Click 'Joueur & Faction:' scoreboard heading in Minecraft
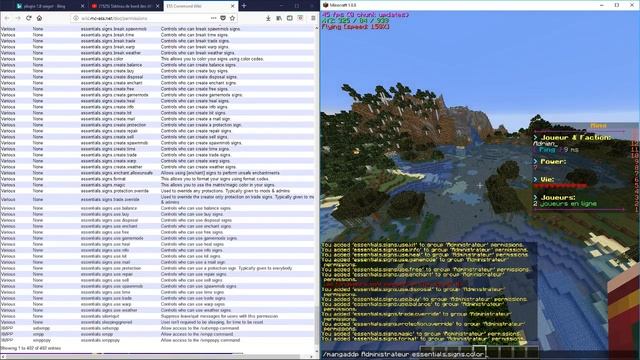Screen dimensions: 640x360 tap(576, 138)
